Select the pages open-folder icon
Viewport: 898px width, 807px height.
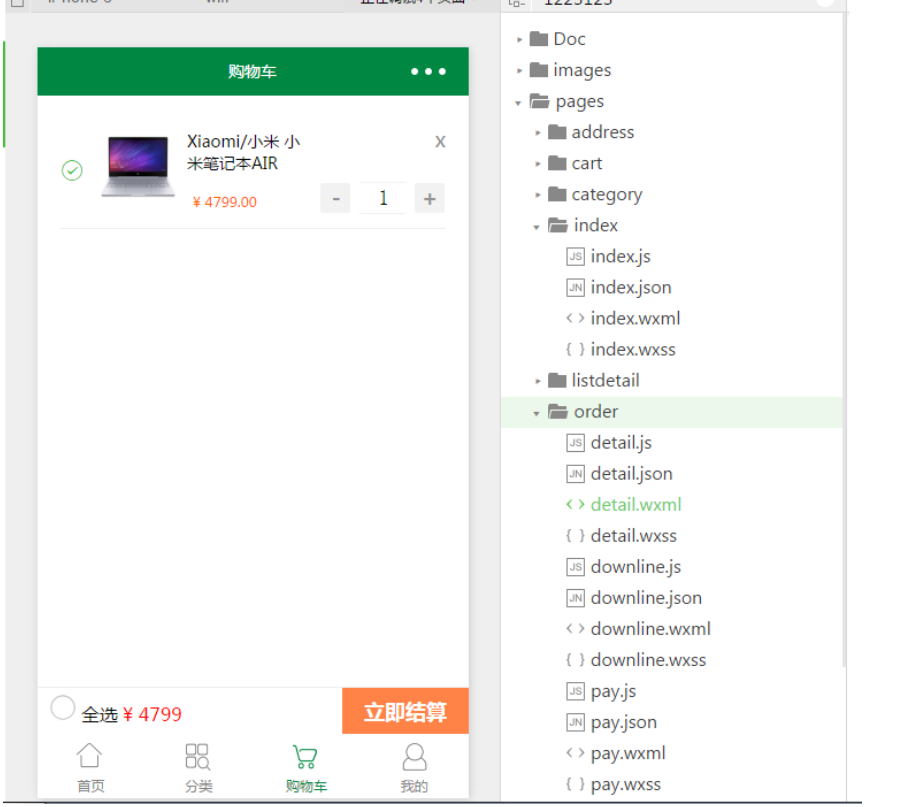(539, 101)
